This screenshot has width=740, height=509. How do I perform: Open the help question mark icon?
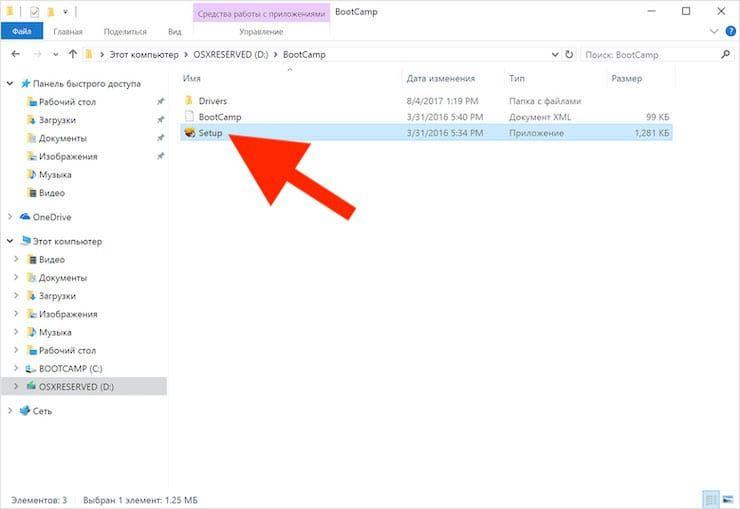click(x=730, y=32)
